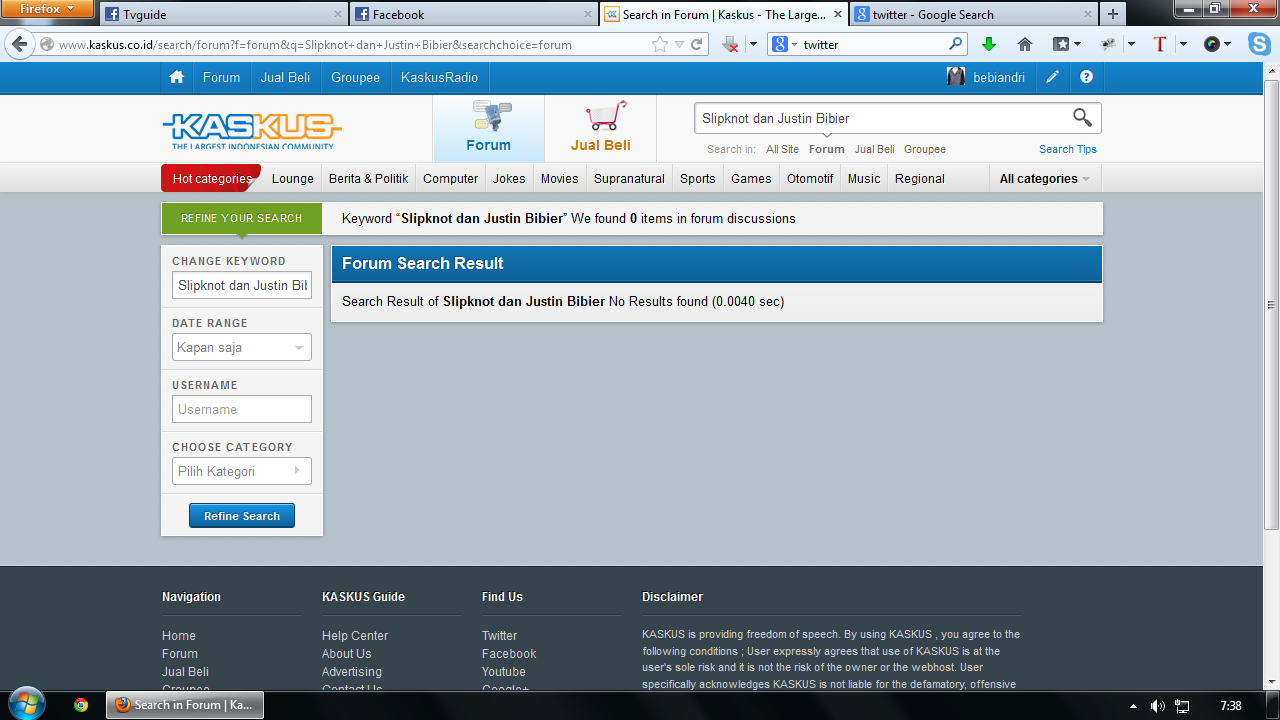Open the Search Tips link

click(1068, 149)
